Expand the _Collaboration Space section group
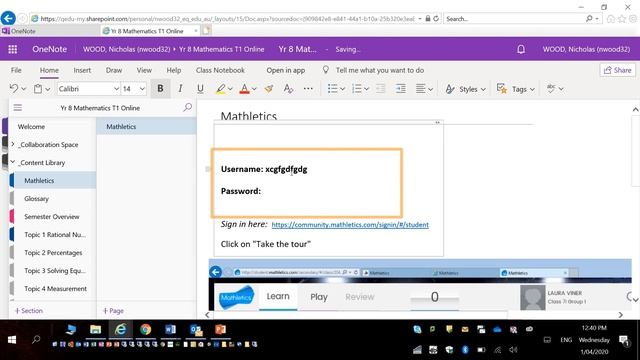The image size is (640, 360). point(13,144)
